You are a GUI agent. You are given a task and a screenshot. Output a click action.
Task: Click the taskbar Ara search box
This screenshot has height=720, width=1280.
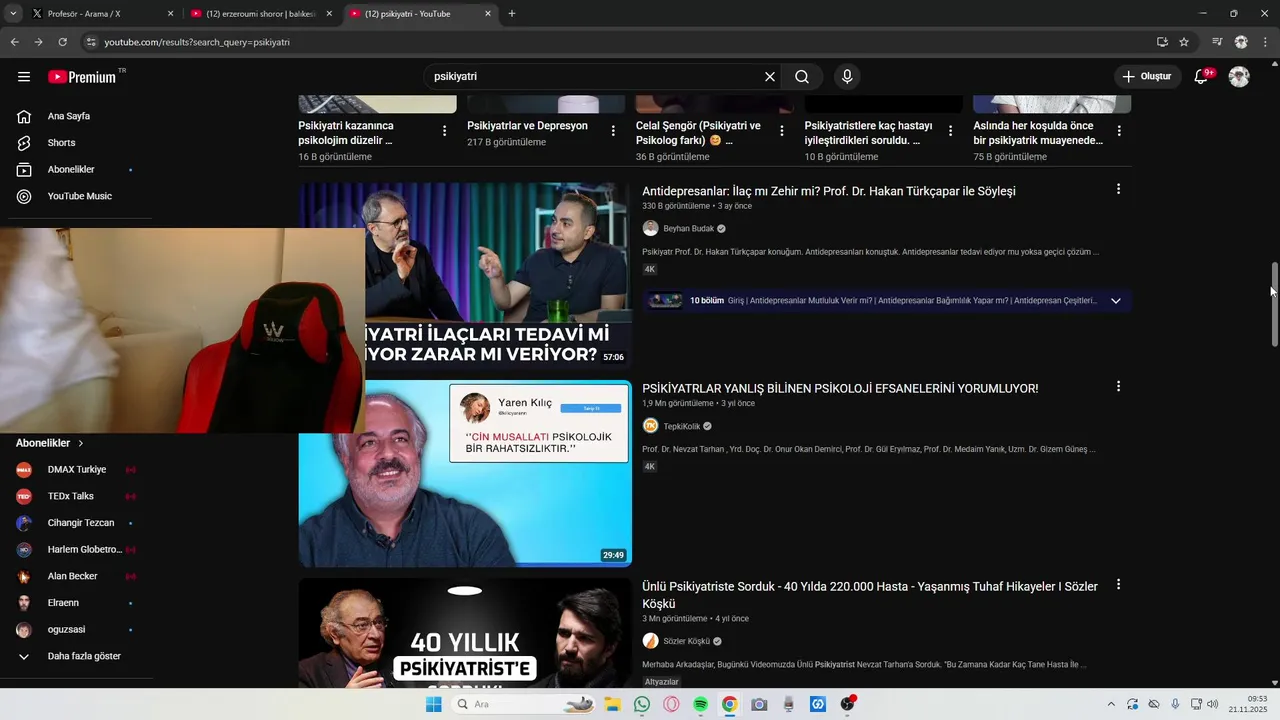(524, 704)
